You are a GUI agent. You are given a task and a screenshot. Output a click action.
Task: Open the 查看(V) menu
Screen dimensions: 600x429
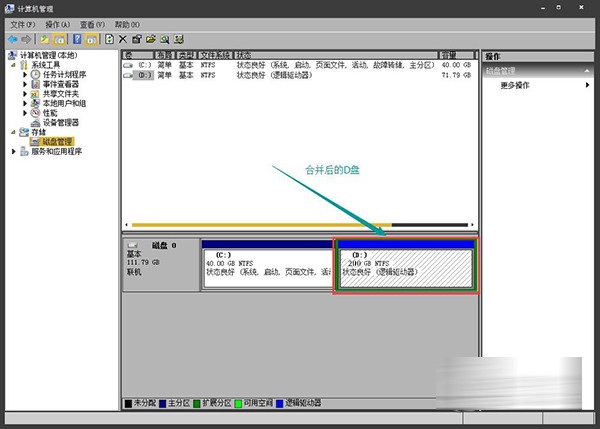92,25
